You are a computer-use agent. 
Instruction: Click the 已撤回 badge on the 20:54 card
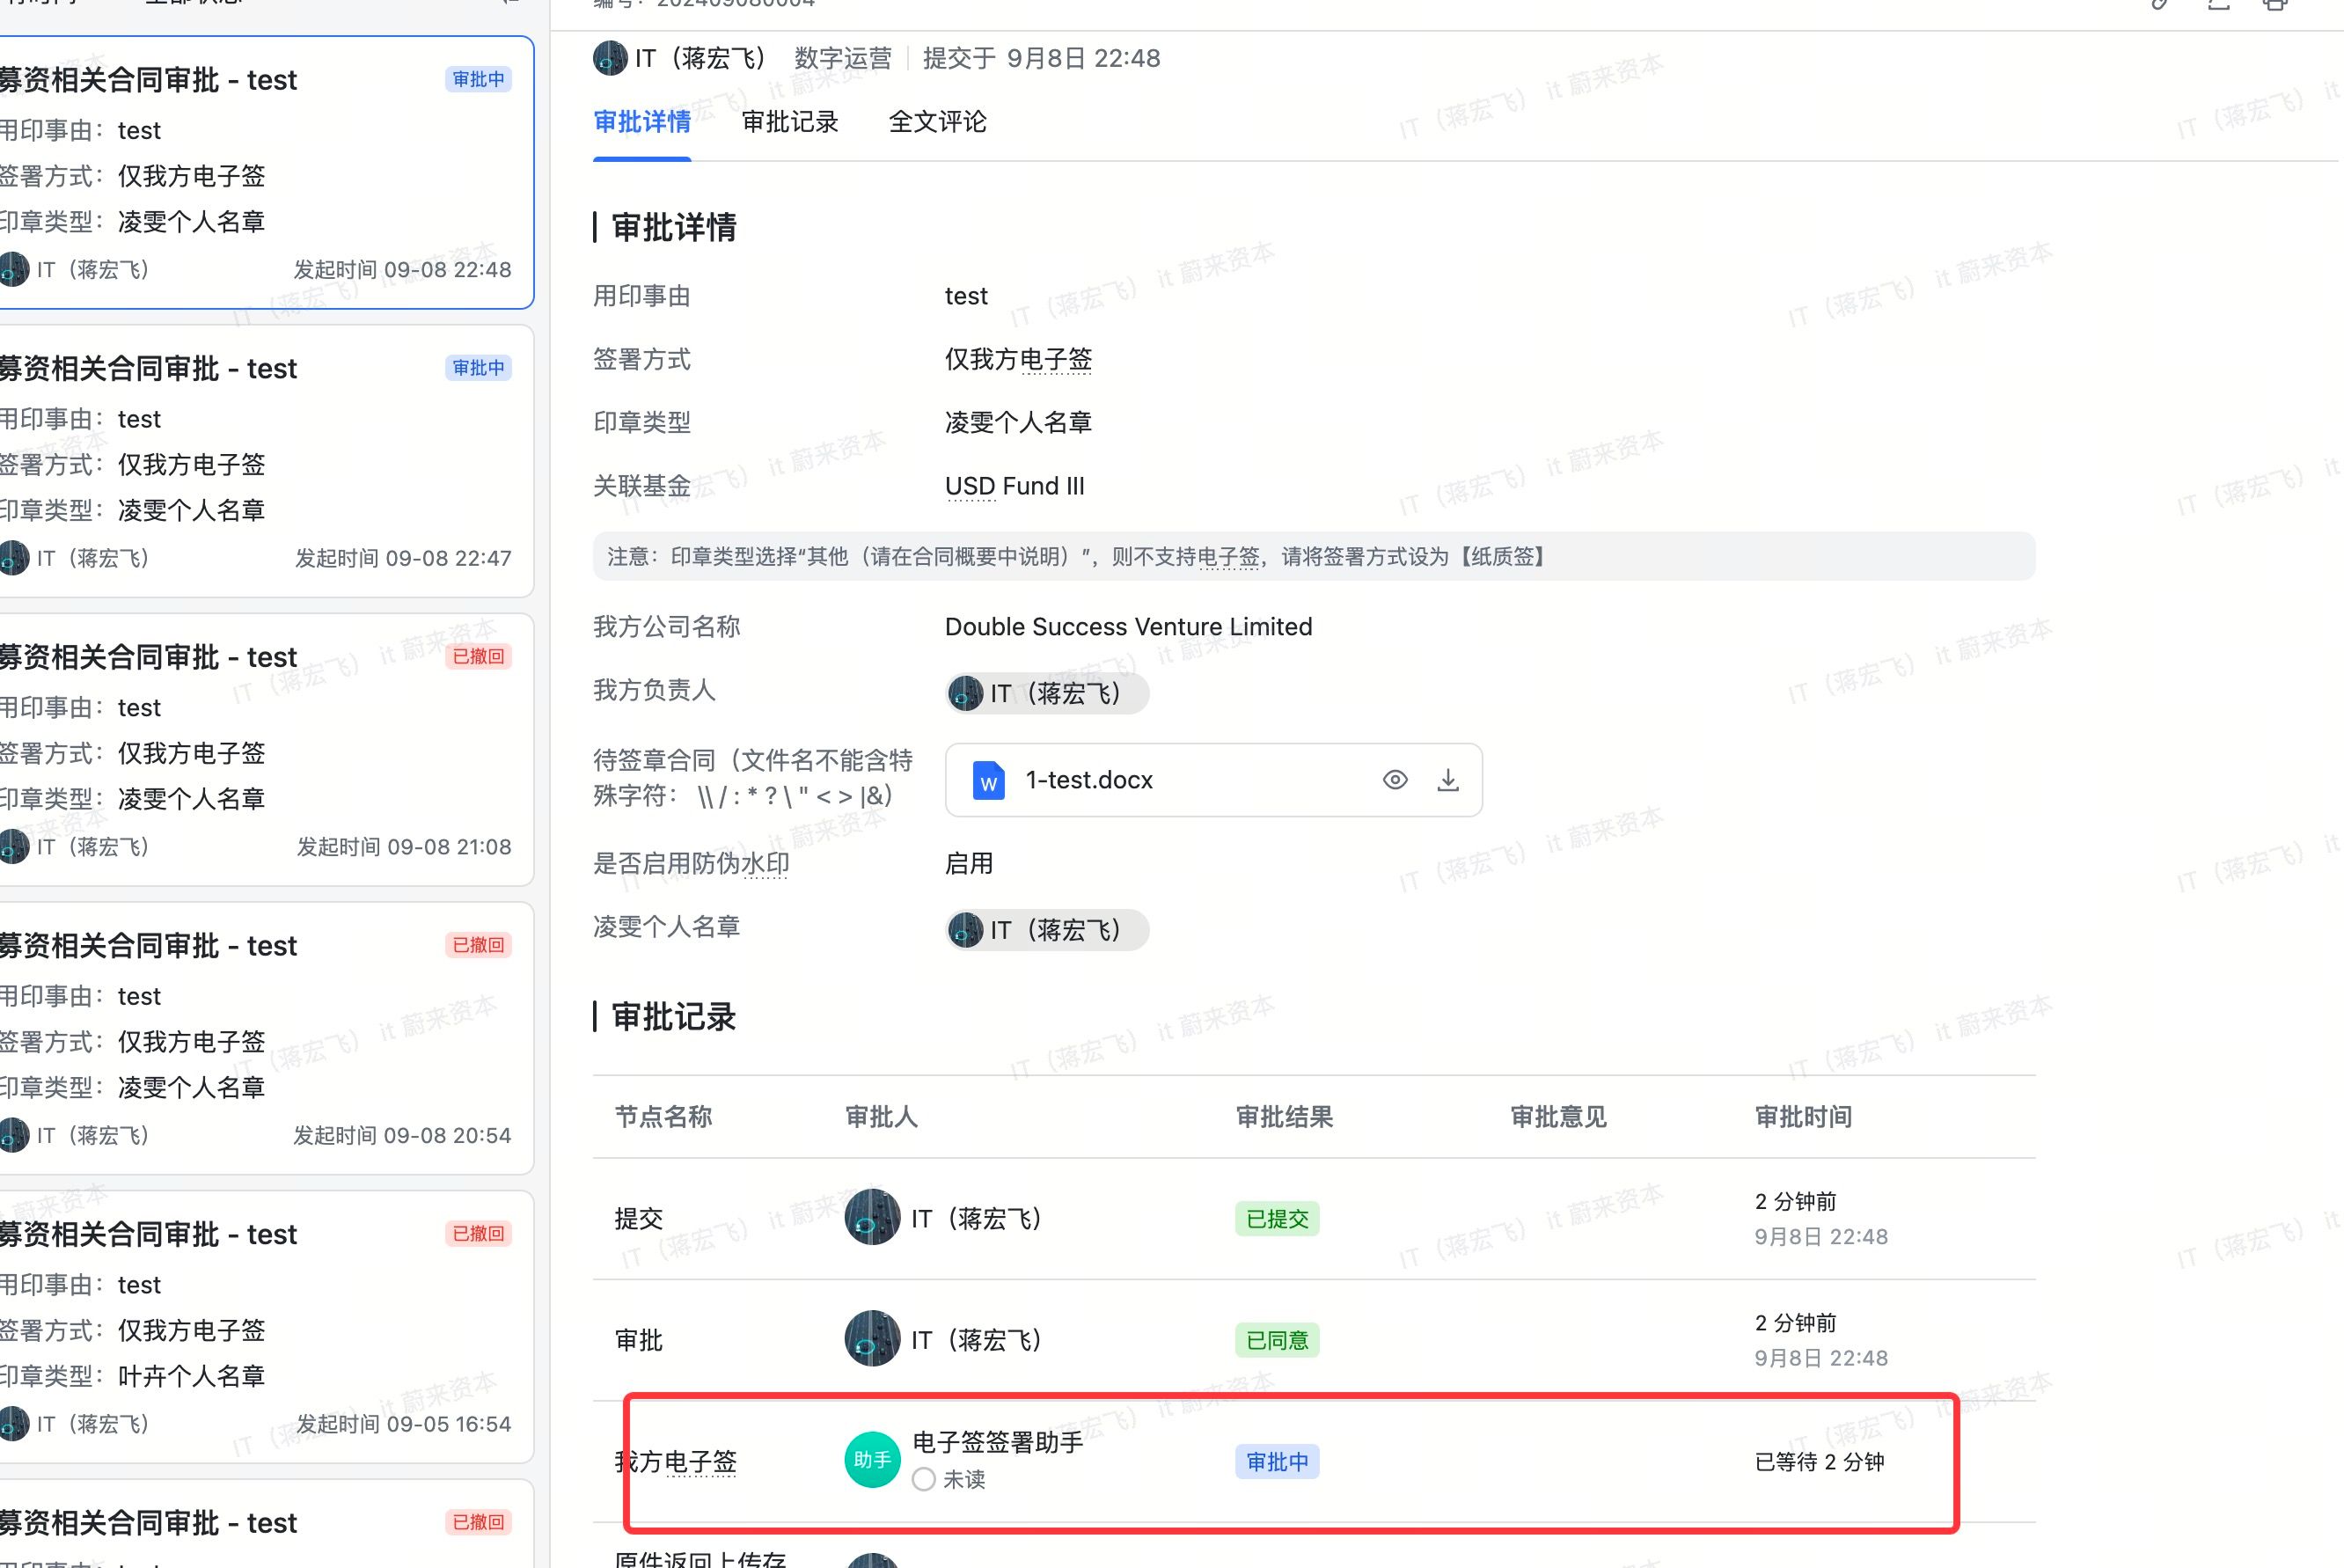(479, 945)
